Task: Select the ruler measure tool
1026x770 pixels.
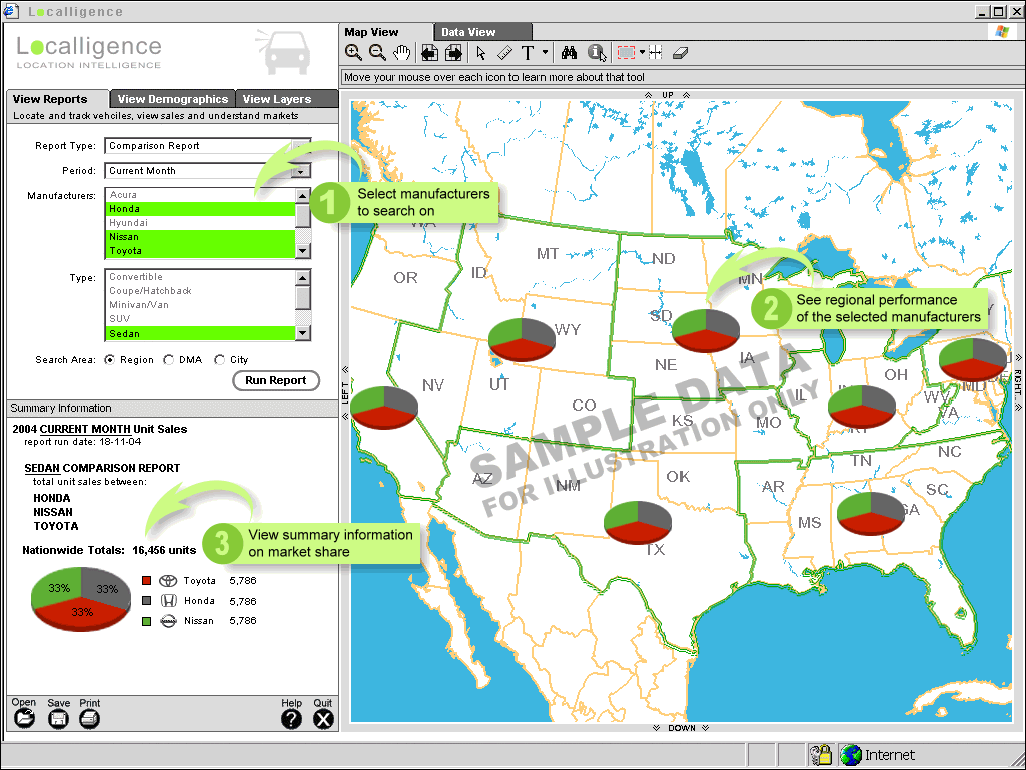Action: click(x=504, y=53)
